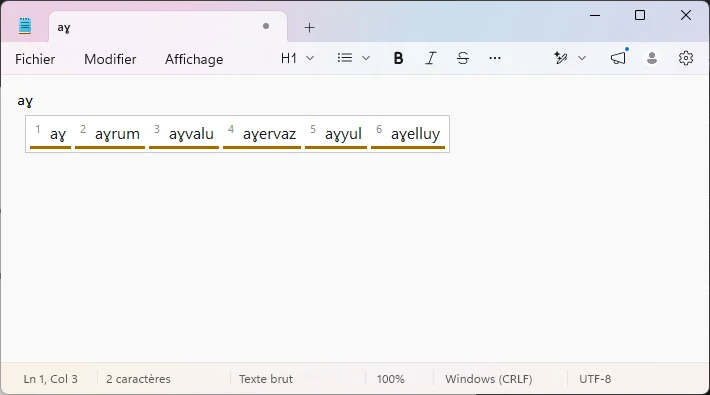The width and height of the screenshot is (710, 395).
Task: Maximize the Notepad window
Action: (640, 15)
